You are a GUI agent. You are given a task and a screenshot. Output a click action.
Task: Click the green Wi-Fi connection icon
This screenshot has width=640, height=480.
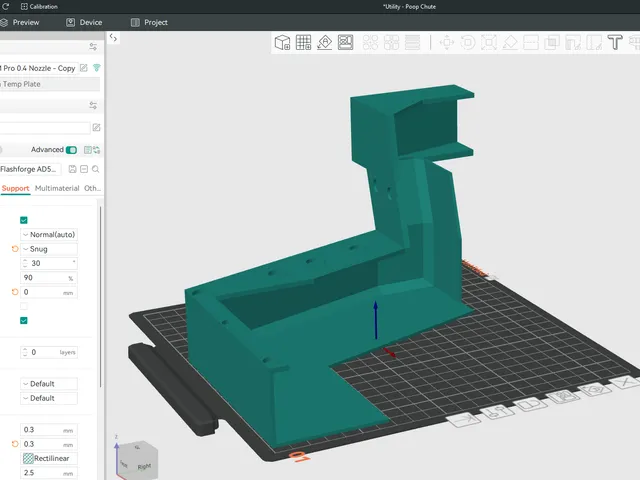pyautogui.click(x=97, y=68)
